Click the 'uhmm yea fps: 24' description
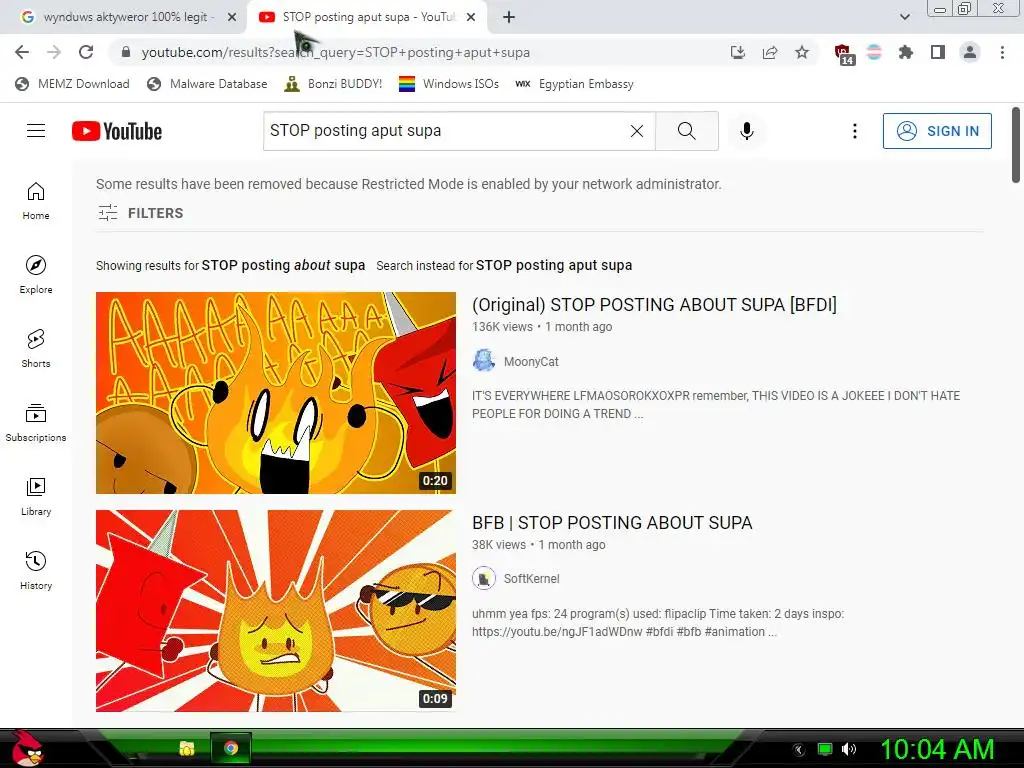 [658, 622]
